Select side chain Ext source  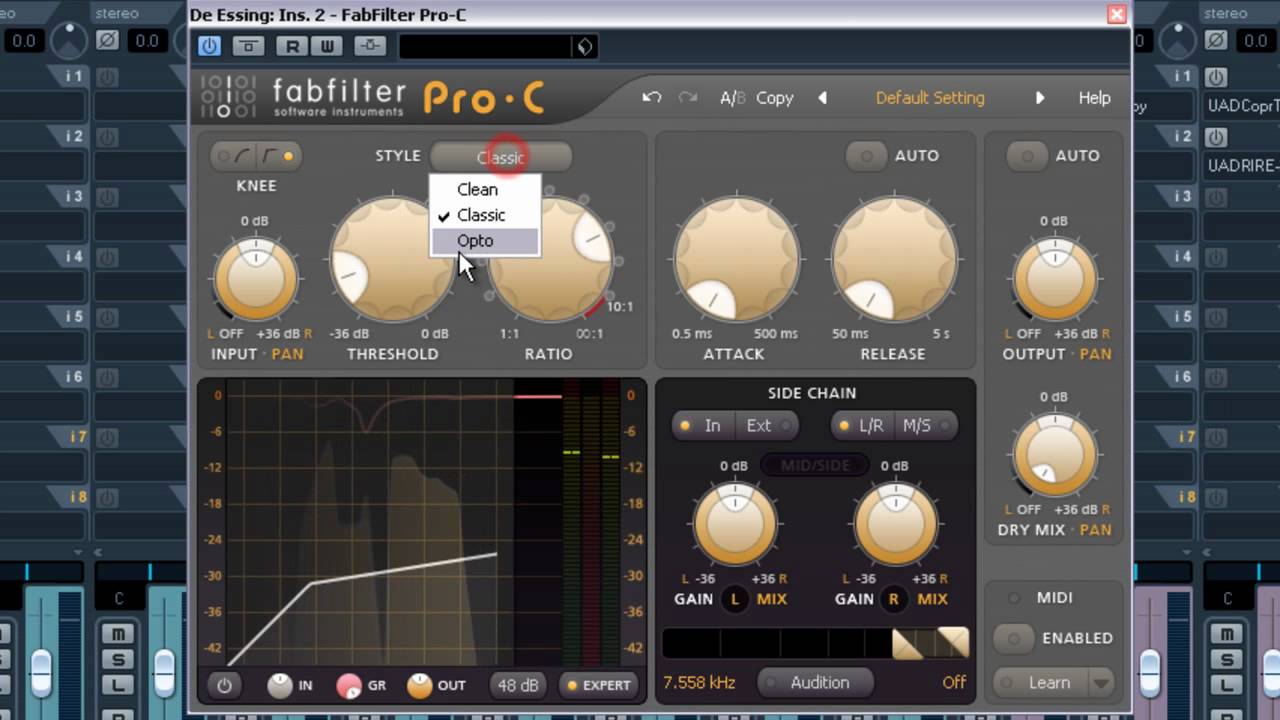click(767, 426)
